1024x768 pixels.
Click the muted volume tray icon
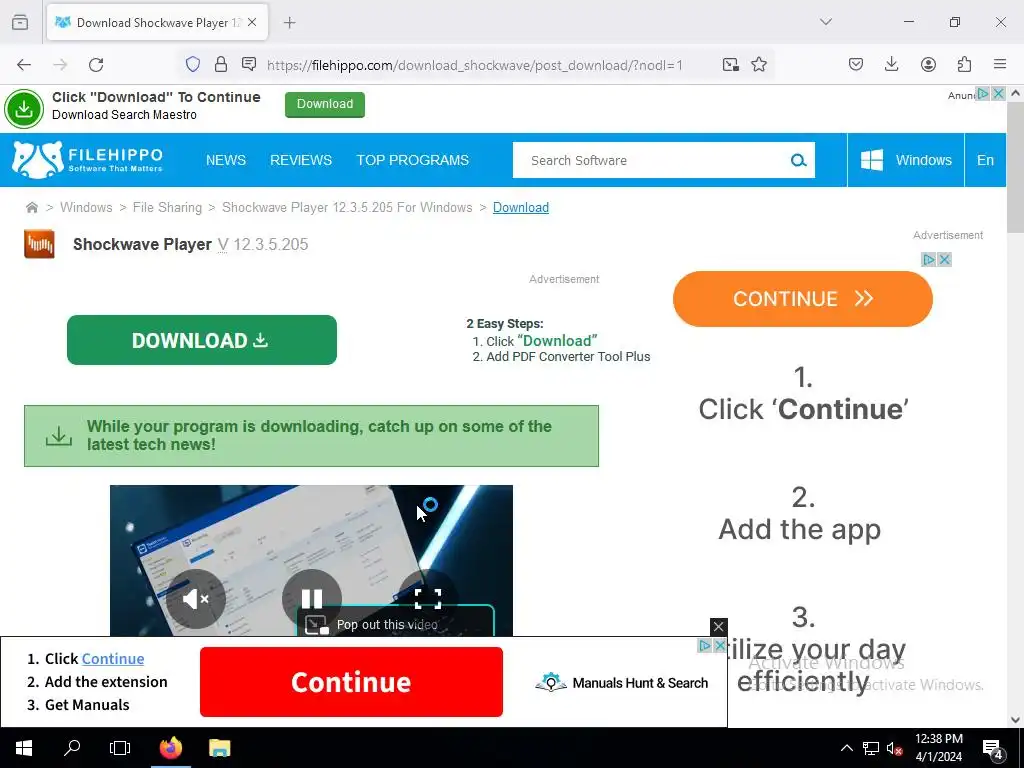tap(894, 748)
